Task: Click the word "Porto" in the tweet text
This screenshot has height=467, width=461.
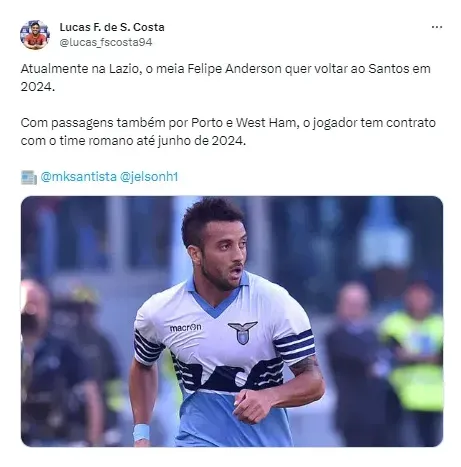Action: [207, 123]
